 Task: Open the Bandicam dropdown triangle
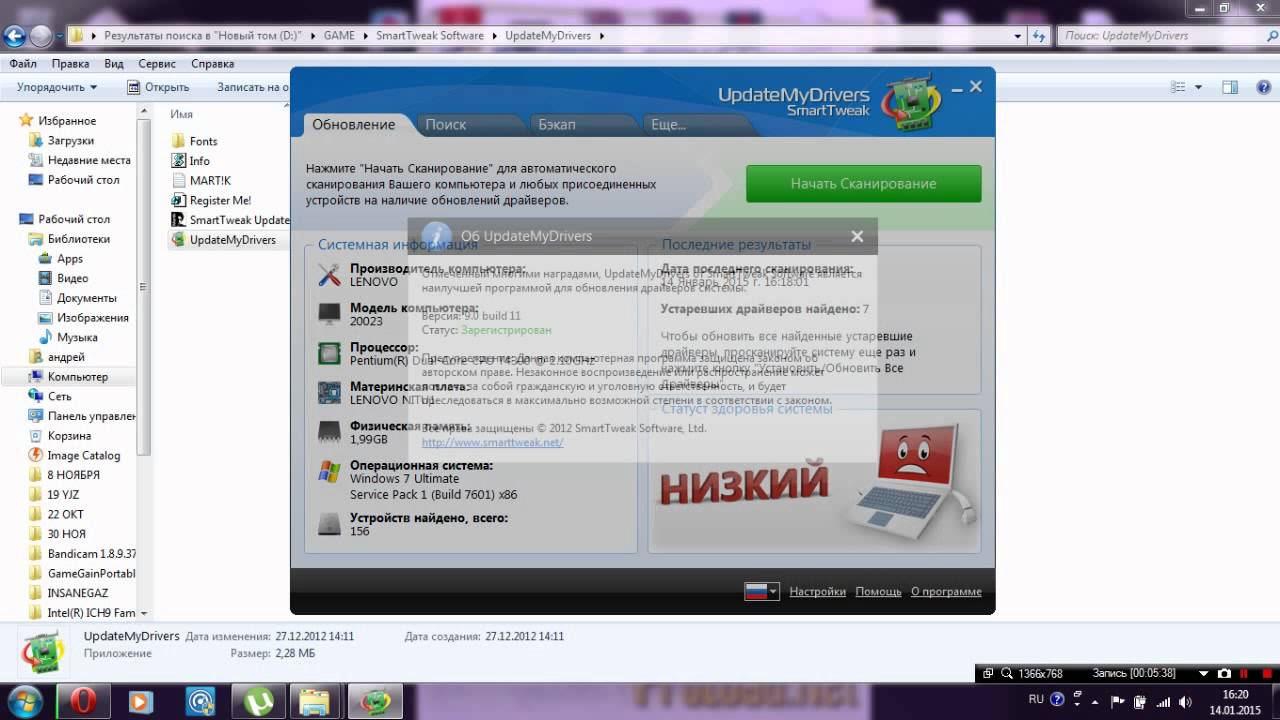click(1201, 674)
